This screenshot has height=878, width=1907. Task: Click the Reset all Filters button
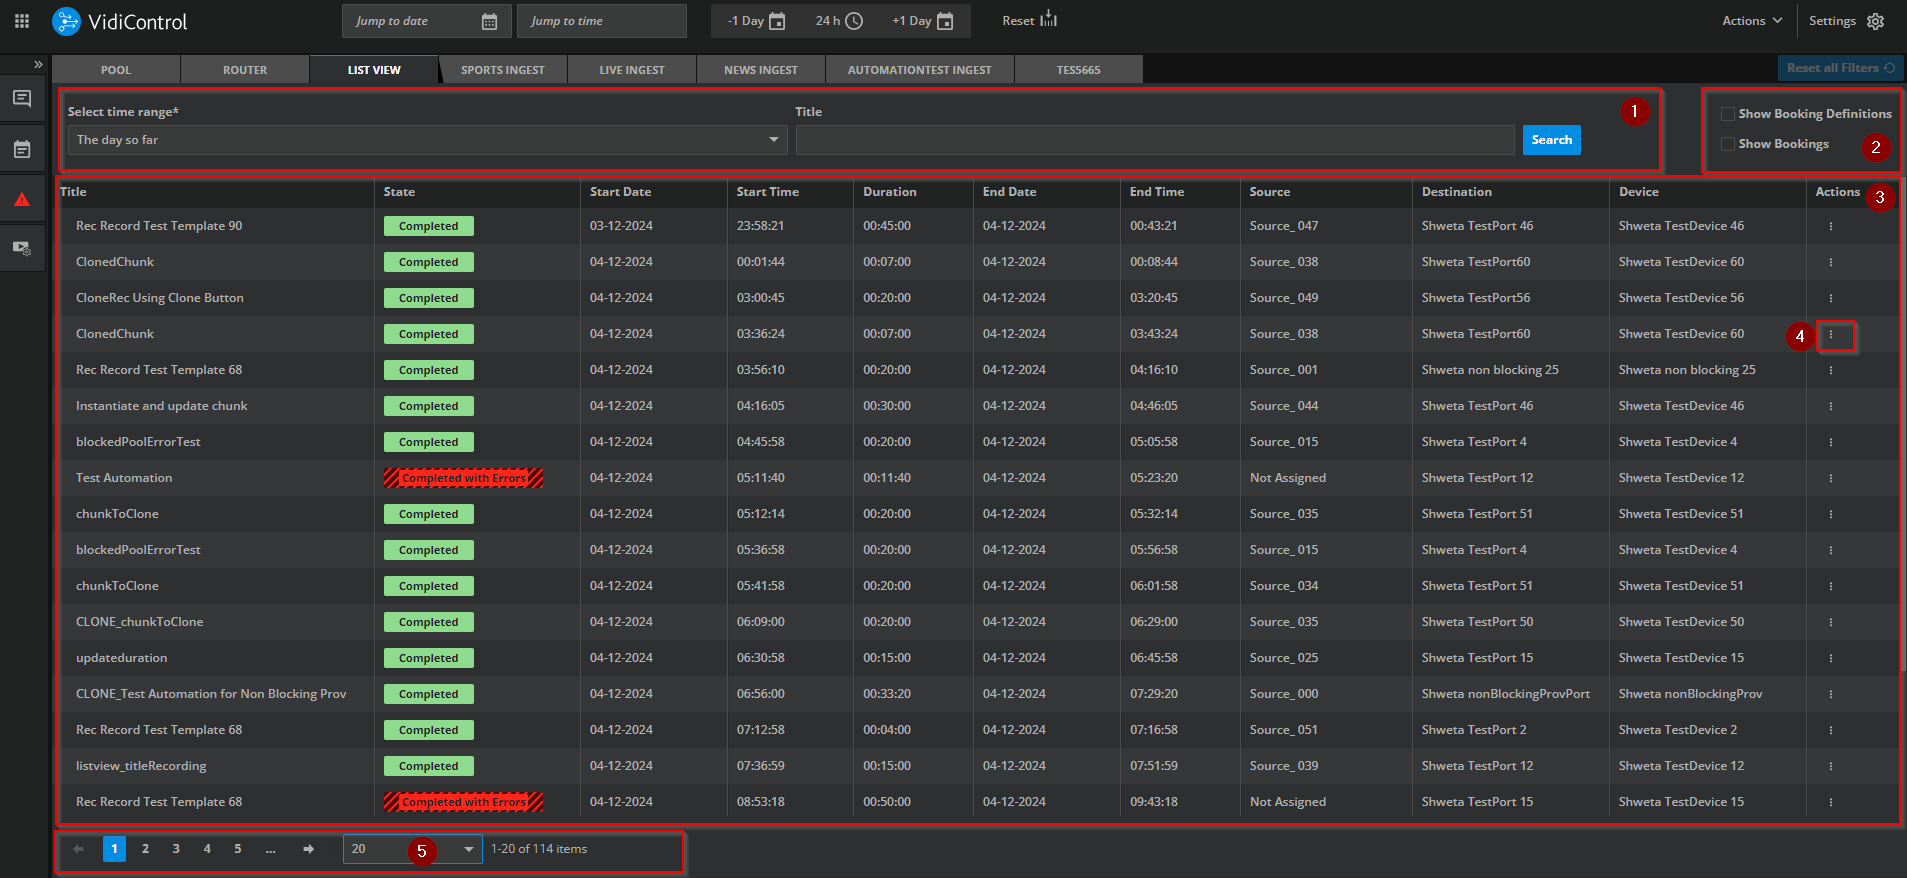[1839, 68]
